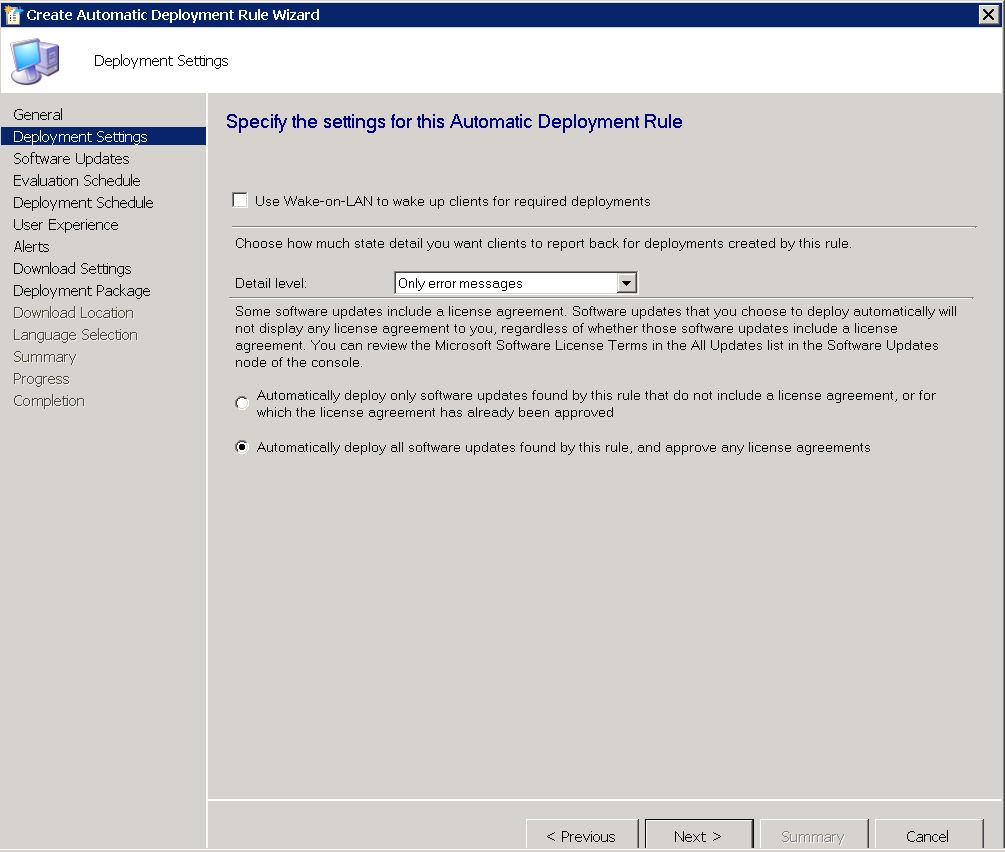Screen dimensions: 1005x852
Task: Click the Language Selection step
Action: point(75,335)
